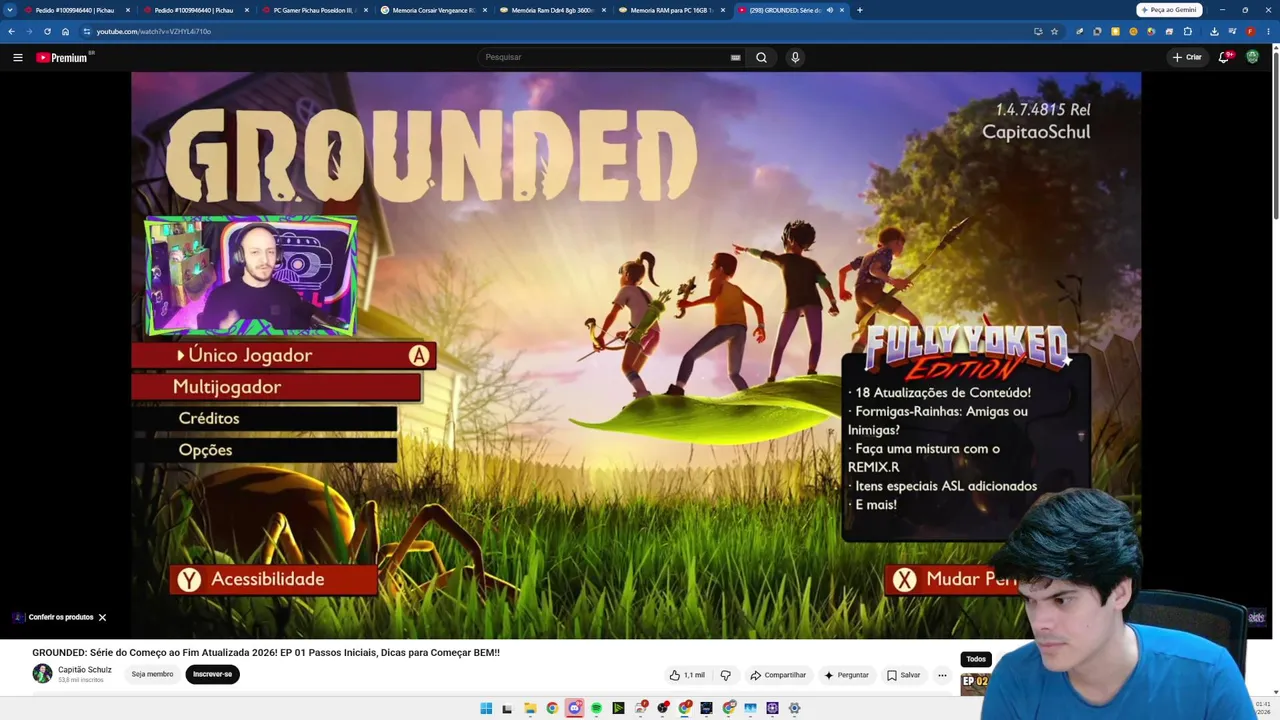Click the browser address bar URL
Image resolution: width=1280 pixels, height=720 pixels.
tap(154, 31)
